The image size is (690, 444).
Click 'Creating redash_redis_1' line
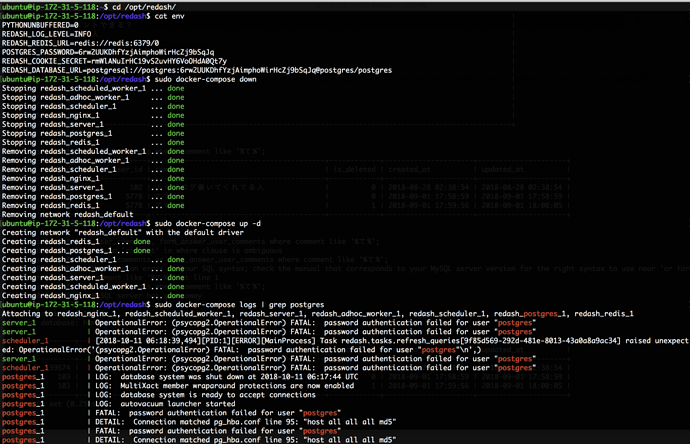(x=76, y=242)
